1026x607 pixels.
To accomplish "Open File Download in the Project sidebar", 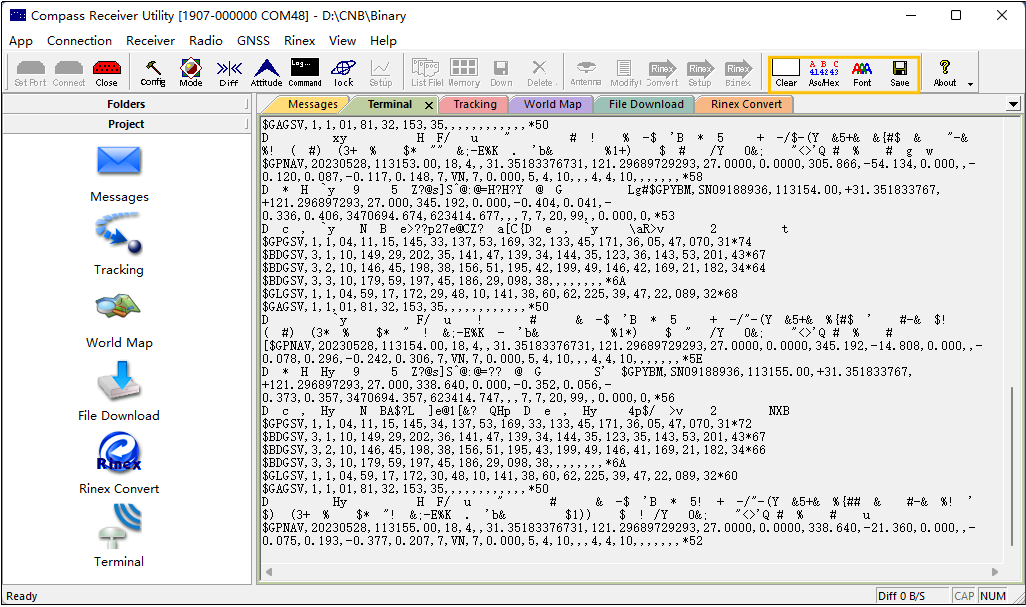I will (x=118, y=393).
